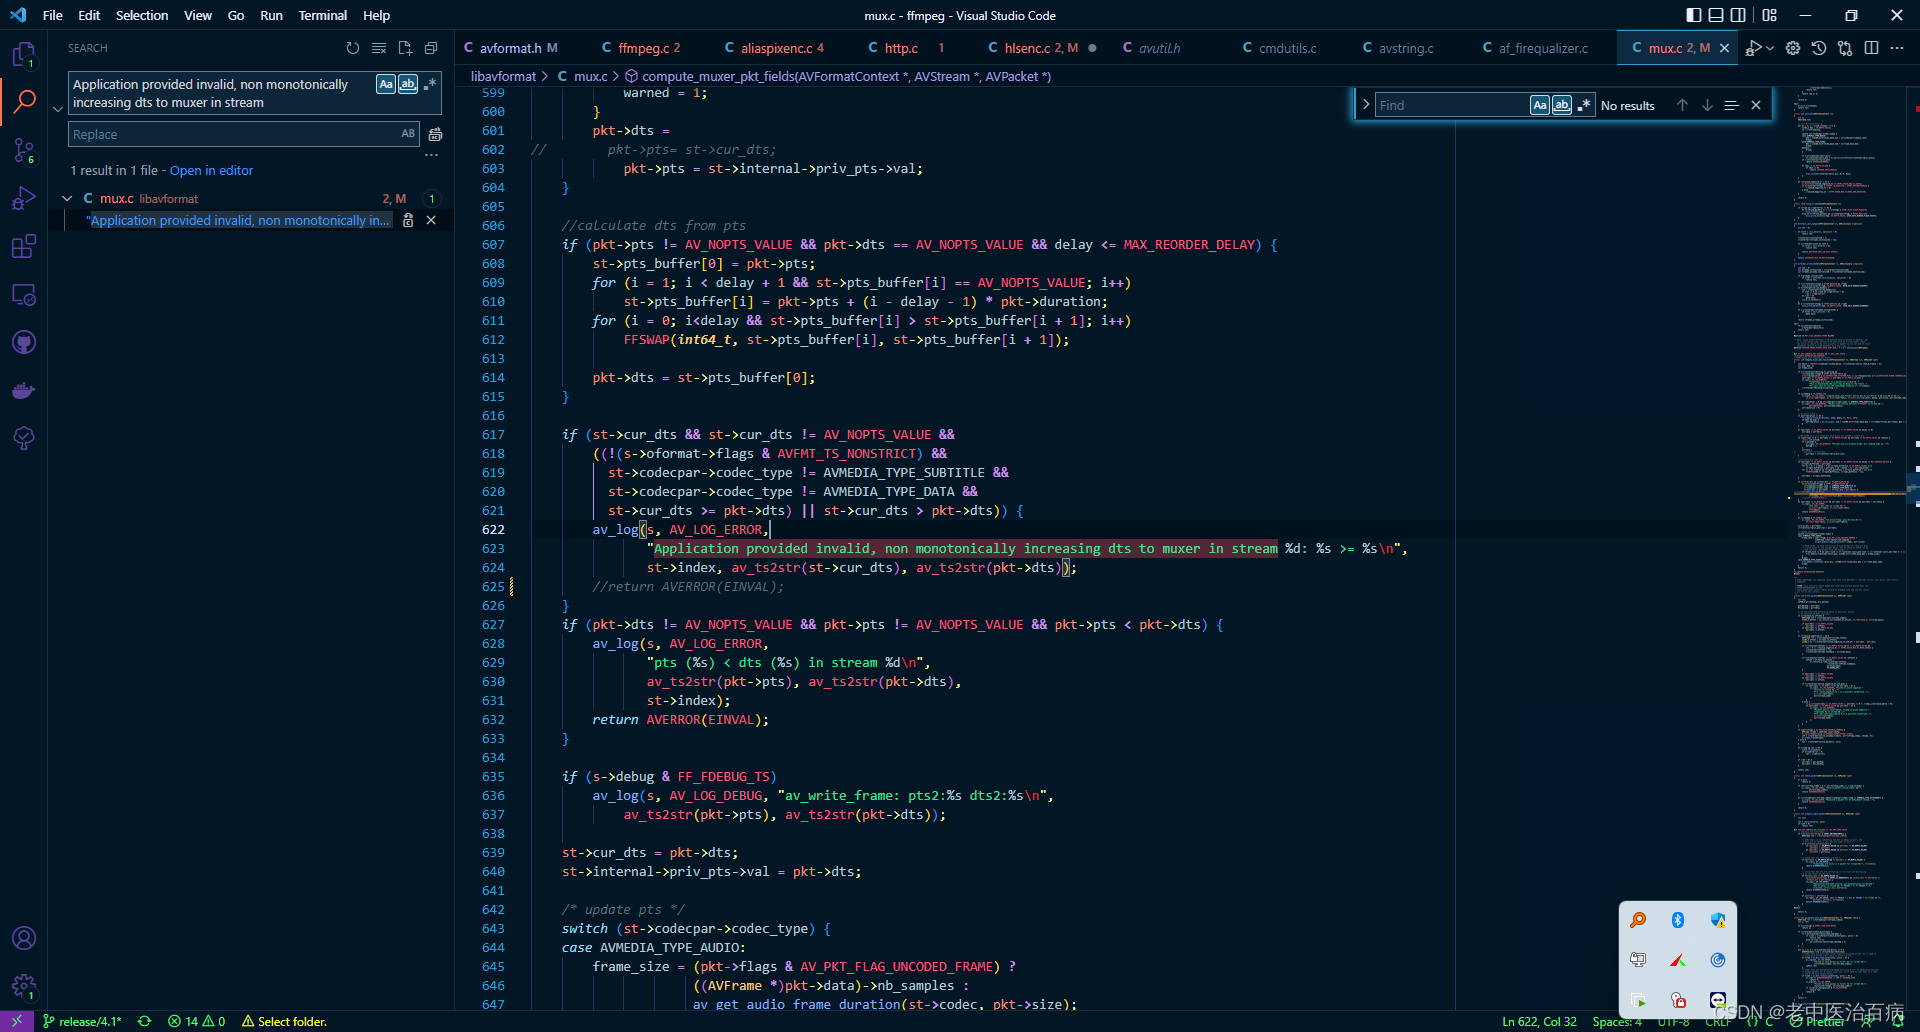Open a new Search Editor
Screen dimensions: 1920x1032
405,48
